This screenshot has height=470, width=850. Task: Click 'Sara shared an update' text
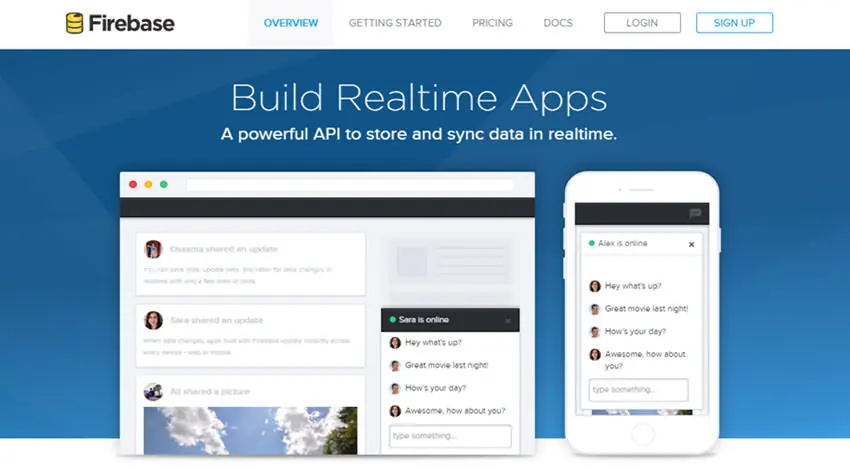(216, 320)
